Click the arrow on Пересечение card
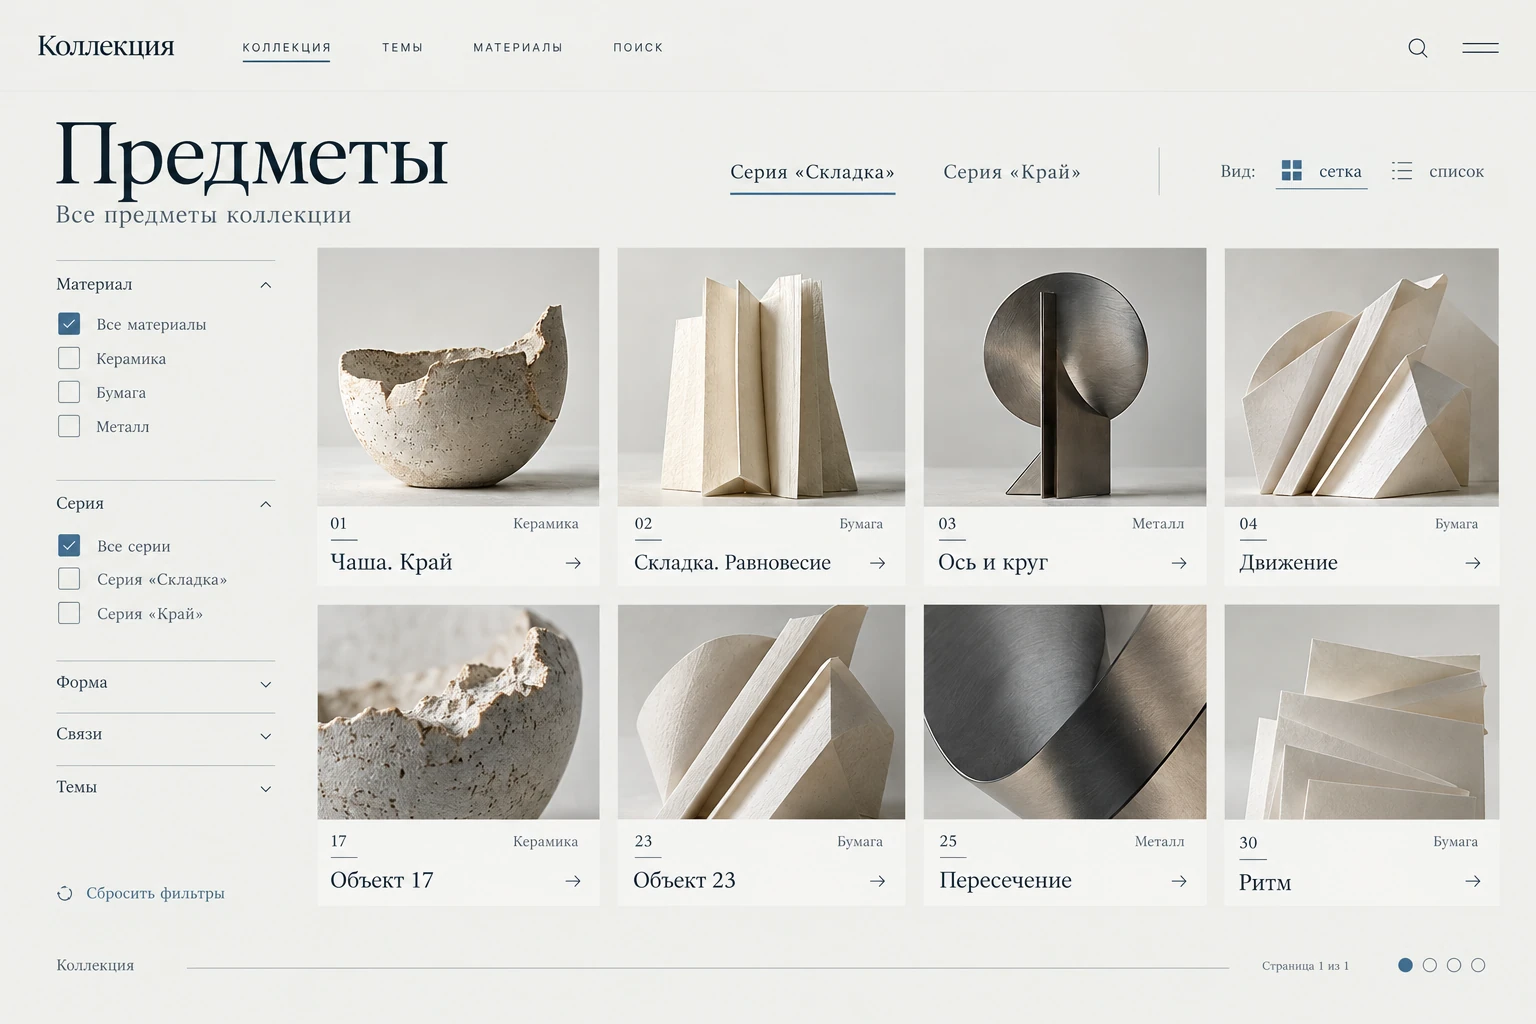Screen dimensions: 1536x1024 (x=1179, y=881)
